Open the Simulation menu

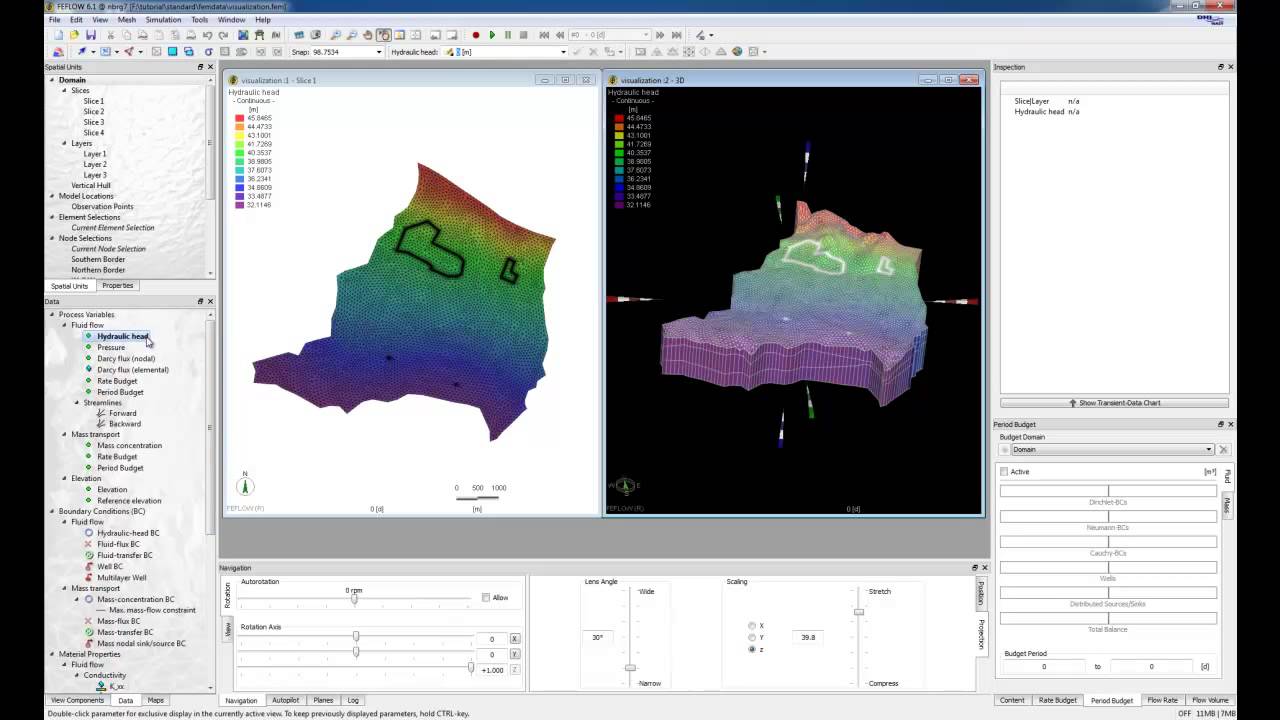(x=163, y=20)
